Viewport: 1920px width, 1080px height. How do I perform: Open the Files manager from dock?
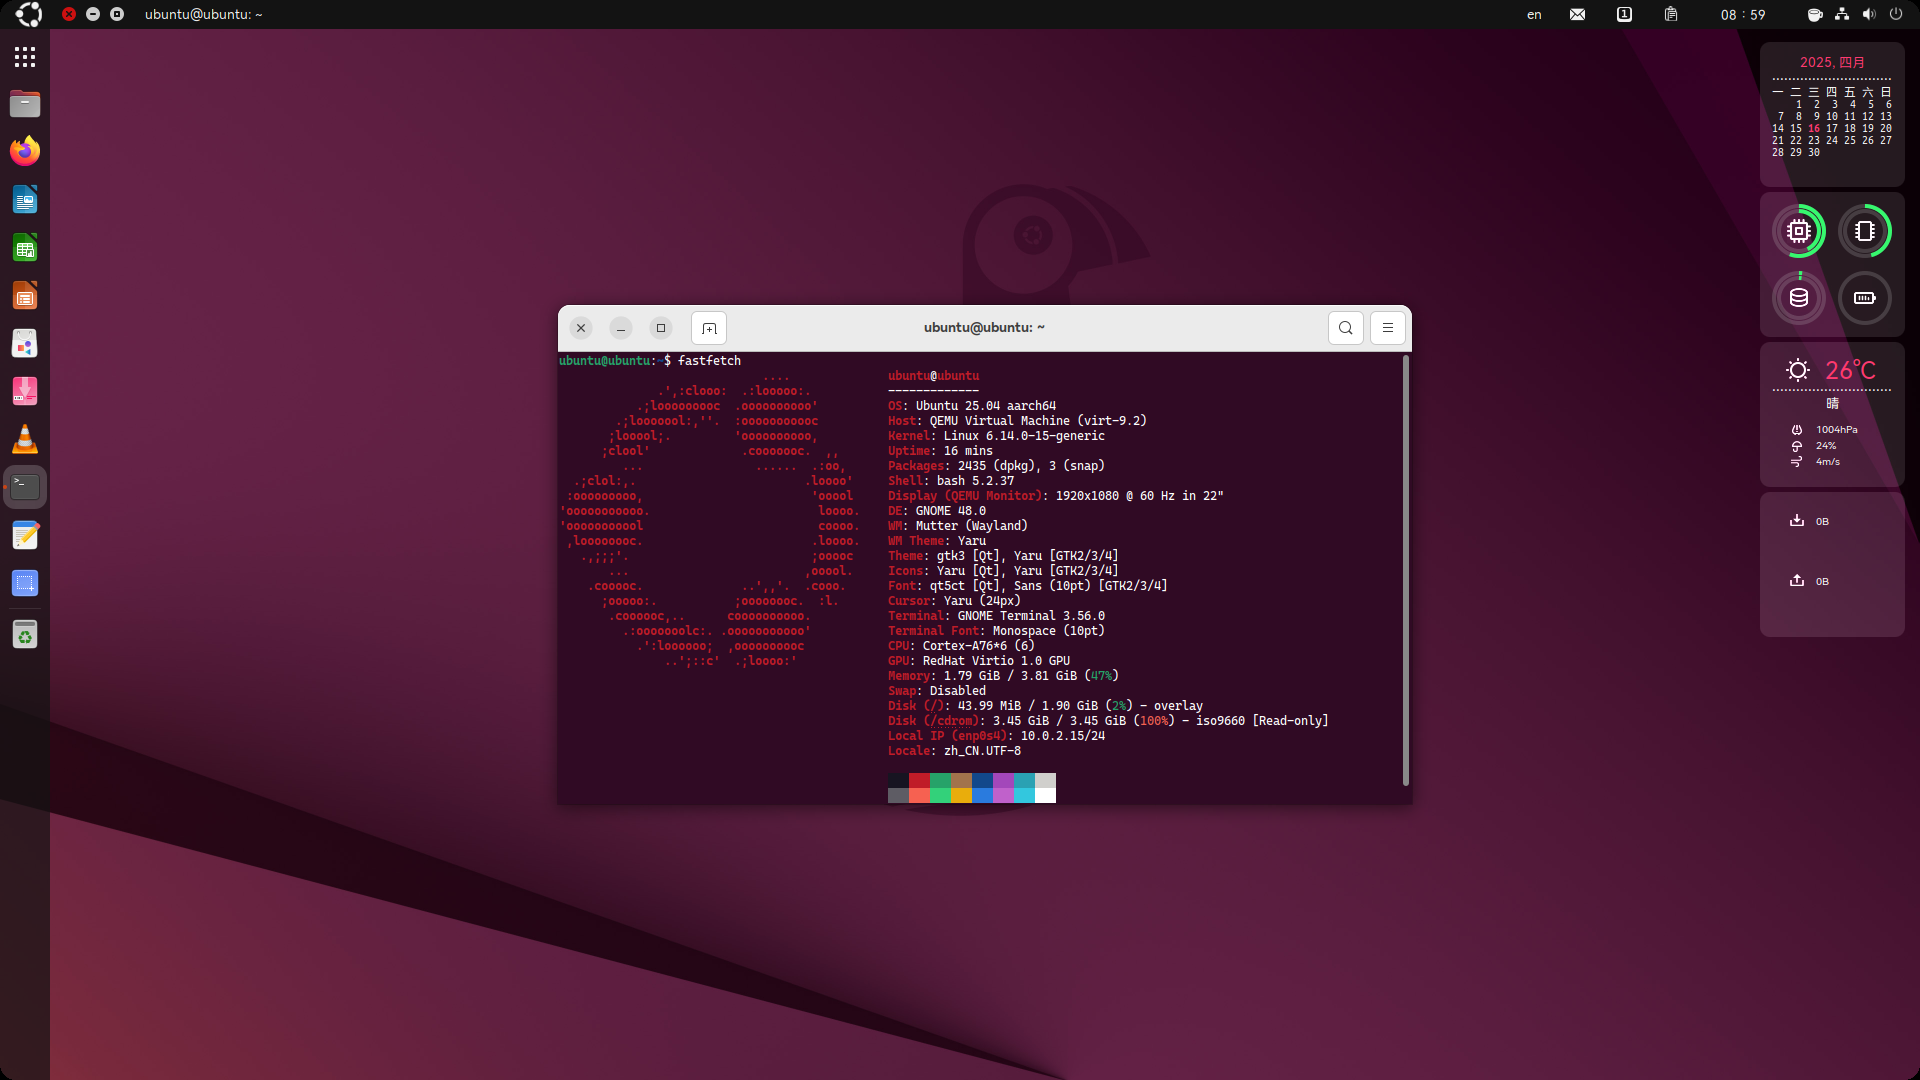pyautogui.click(x=25, y=104)
